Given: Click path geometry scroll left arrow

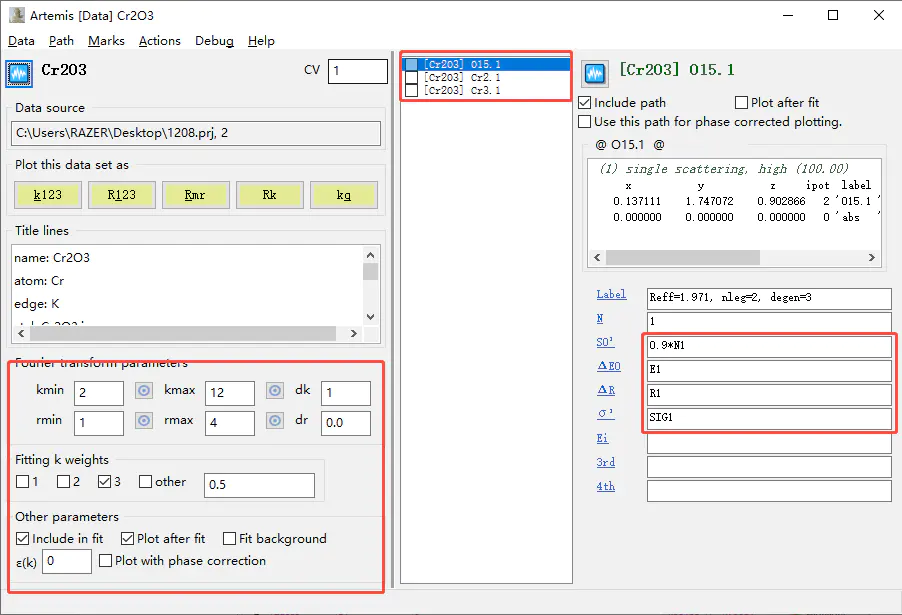Looking at the screenshot, I should pyautogui.click(x=597, y=258).
